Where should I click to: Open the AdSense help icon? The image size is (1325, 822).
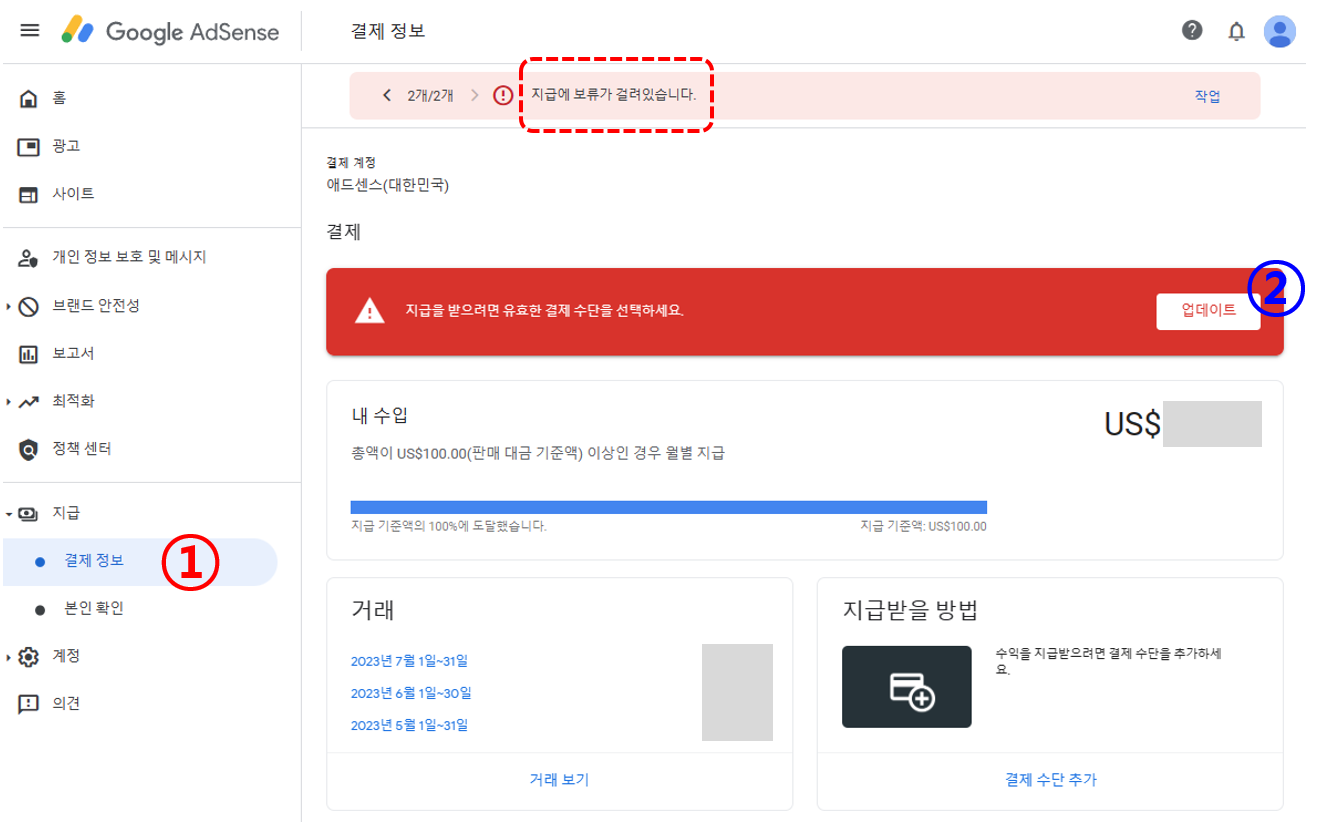point(1191,31)
